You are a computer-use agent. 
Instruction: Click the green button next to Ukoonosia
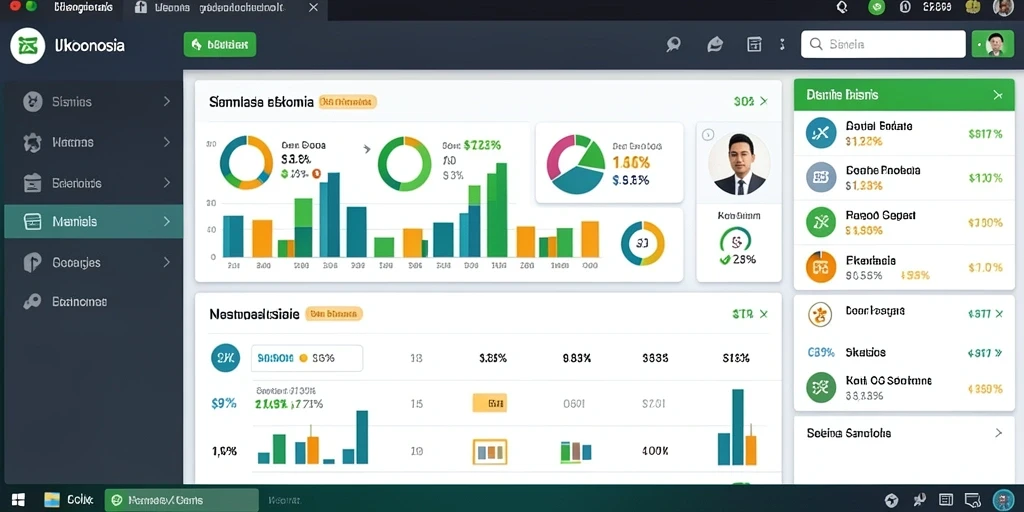point(219,44)
